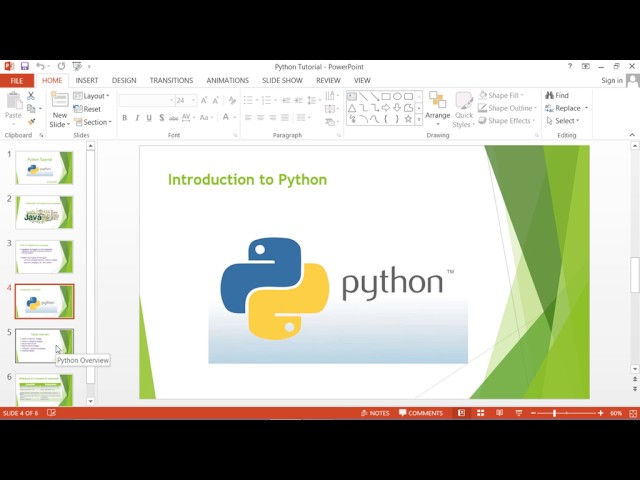Open the Select dropdown in Editing
The height and width of the screenshot is (480, 640).
click(562, 121)
